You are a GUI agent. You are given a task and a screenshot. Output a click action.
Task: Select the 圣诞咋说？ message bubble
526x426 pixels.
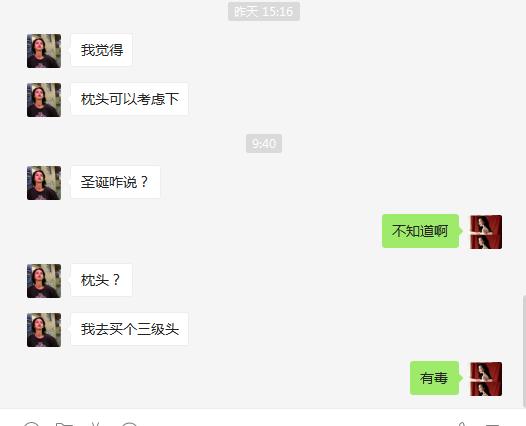tap(115, 182)
